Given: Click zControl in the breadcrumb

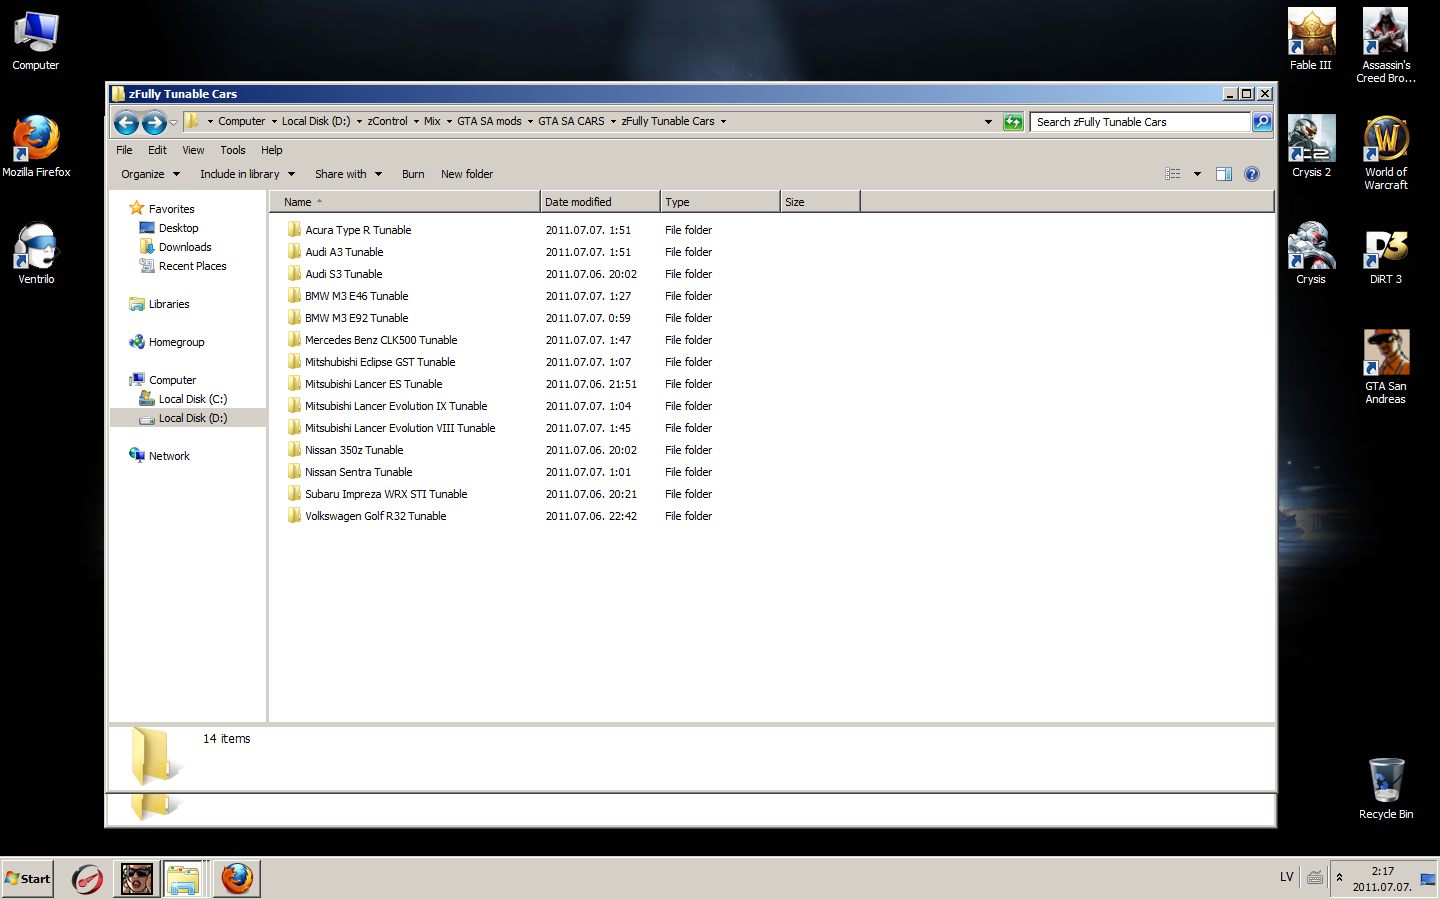Looking at the screenshot, I should click(x=387, y=122).
